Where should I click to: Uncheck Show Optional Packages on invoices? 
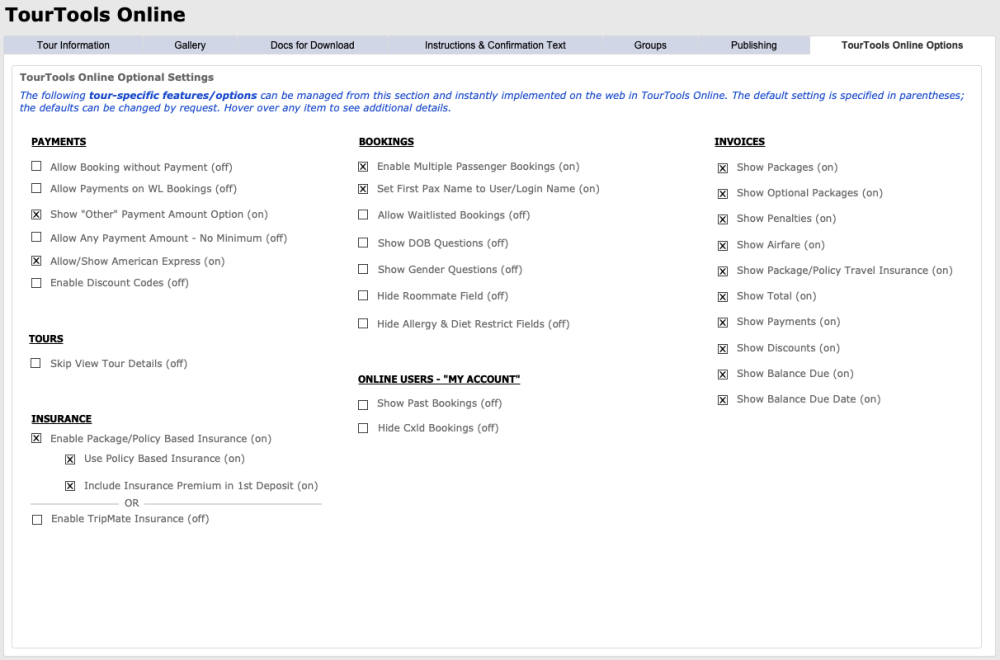[722, 194]
